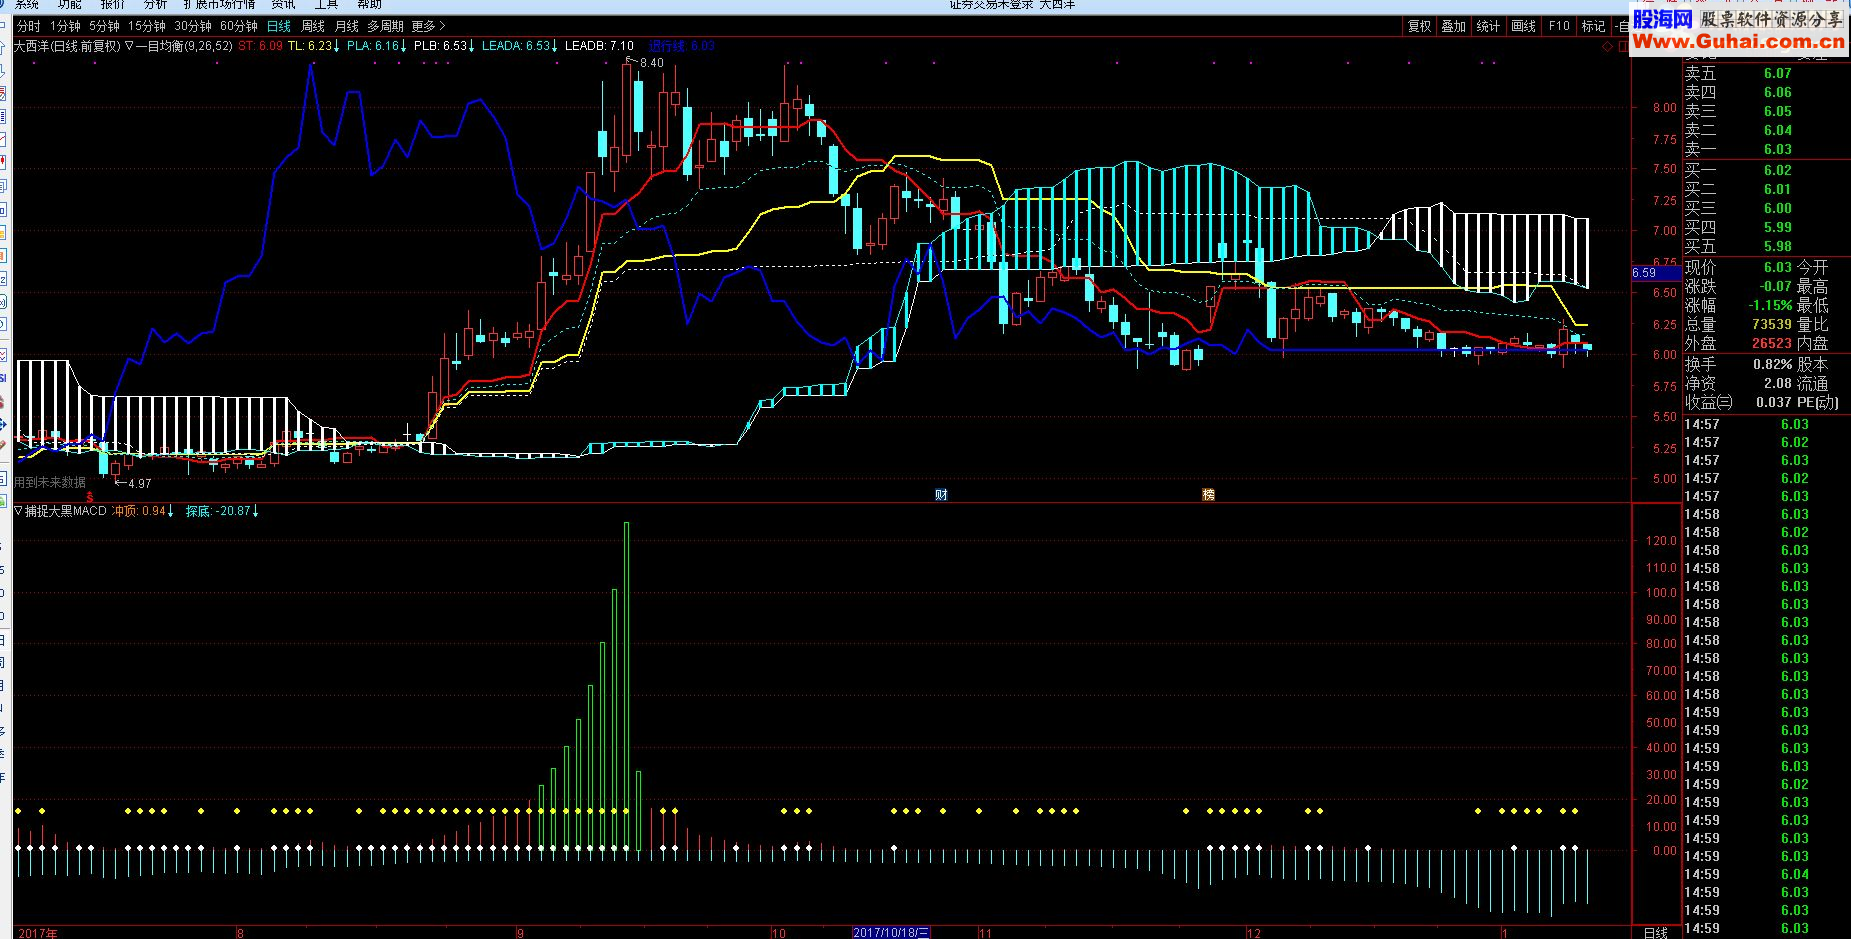Open the 捕捉大黑MACD indicator dropdown triangle
Viewport: 1851px width, 939px height.
18,510
